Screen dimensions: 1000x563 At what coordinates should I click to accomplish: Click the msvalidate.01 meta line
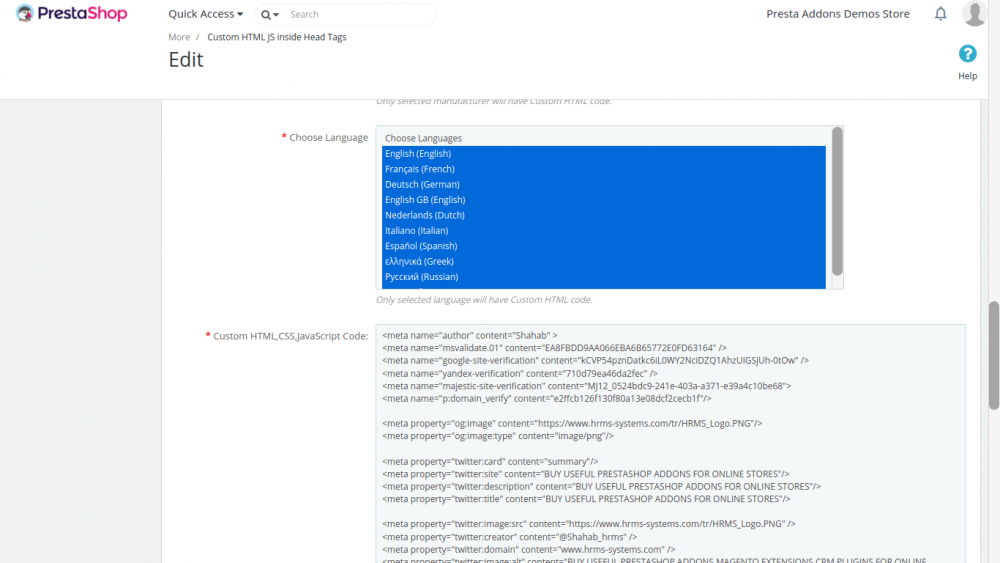554,348
